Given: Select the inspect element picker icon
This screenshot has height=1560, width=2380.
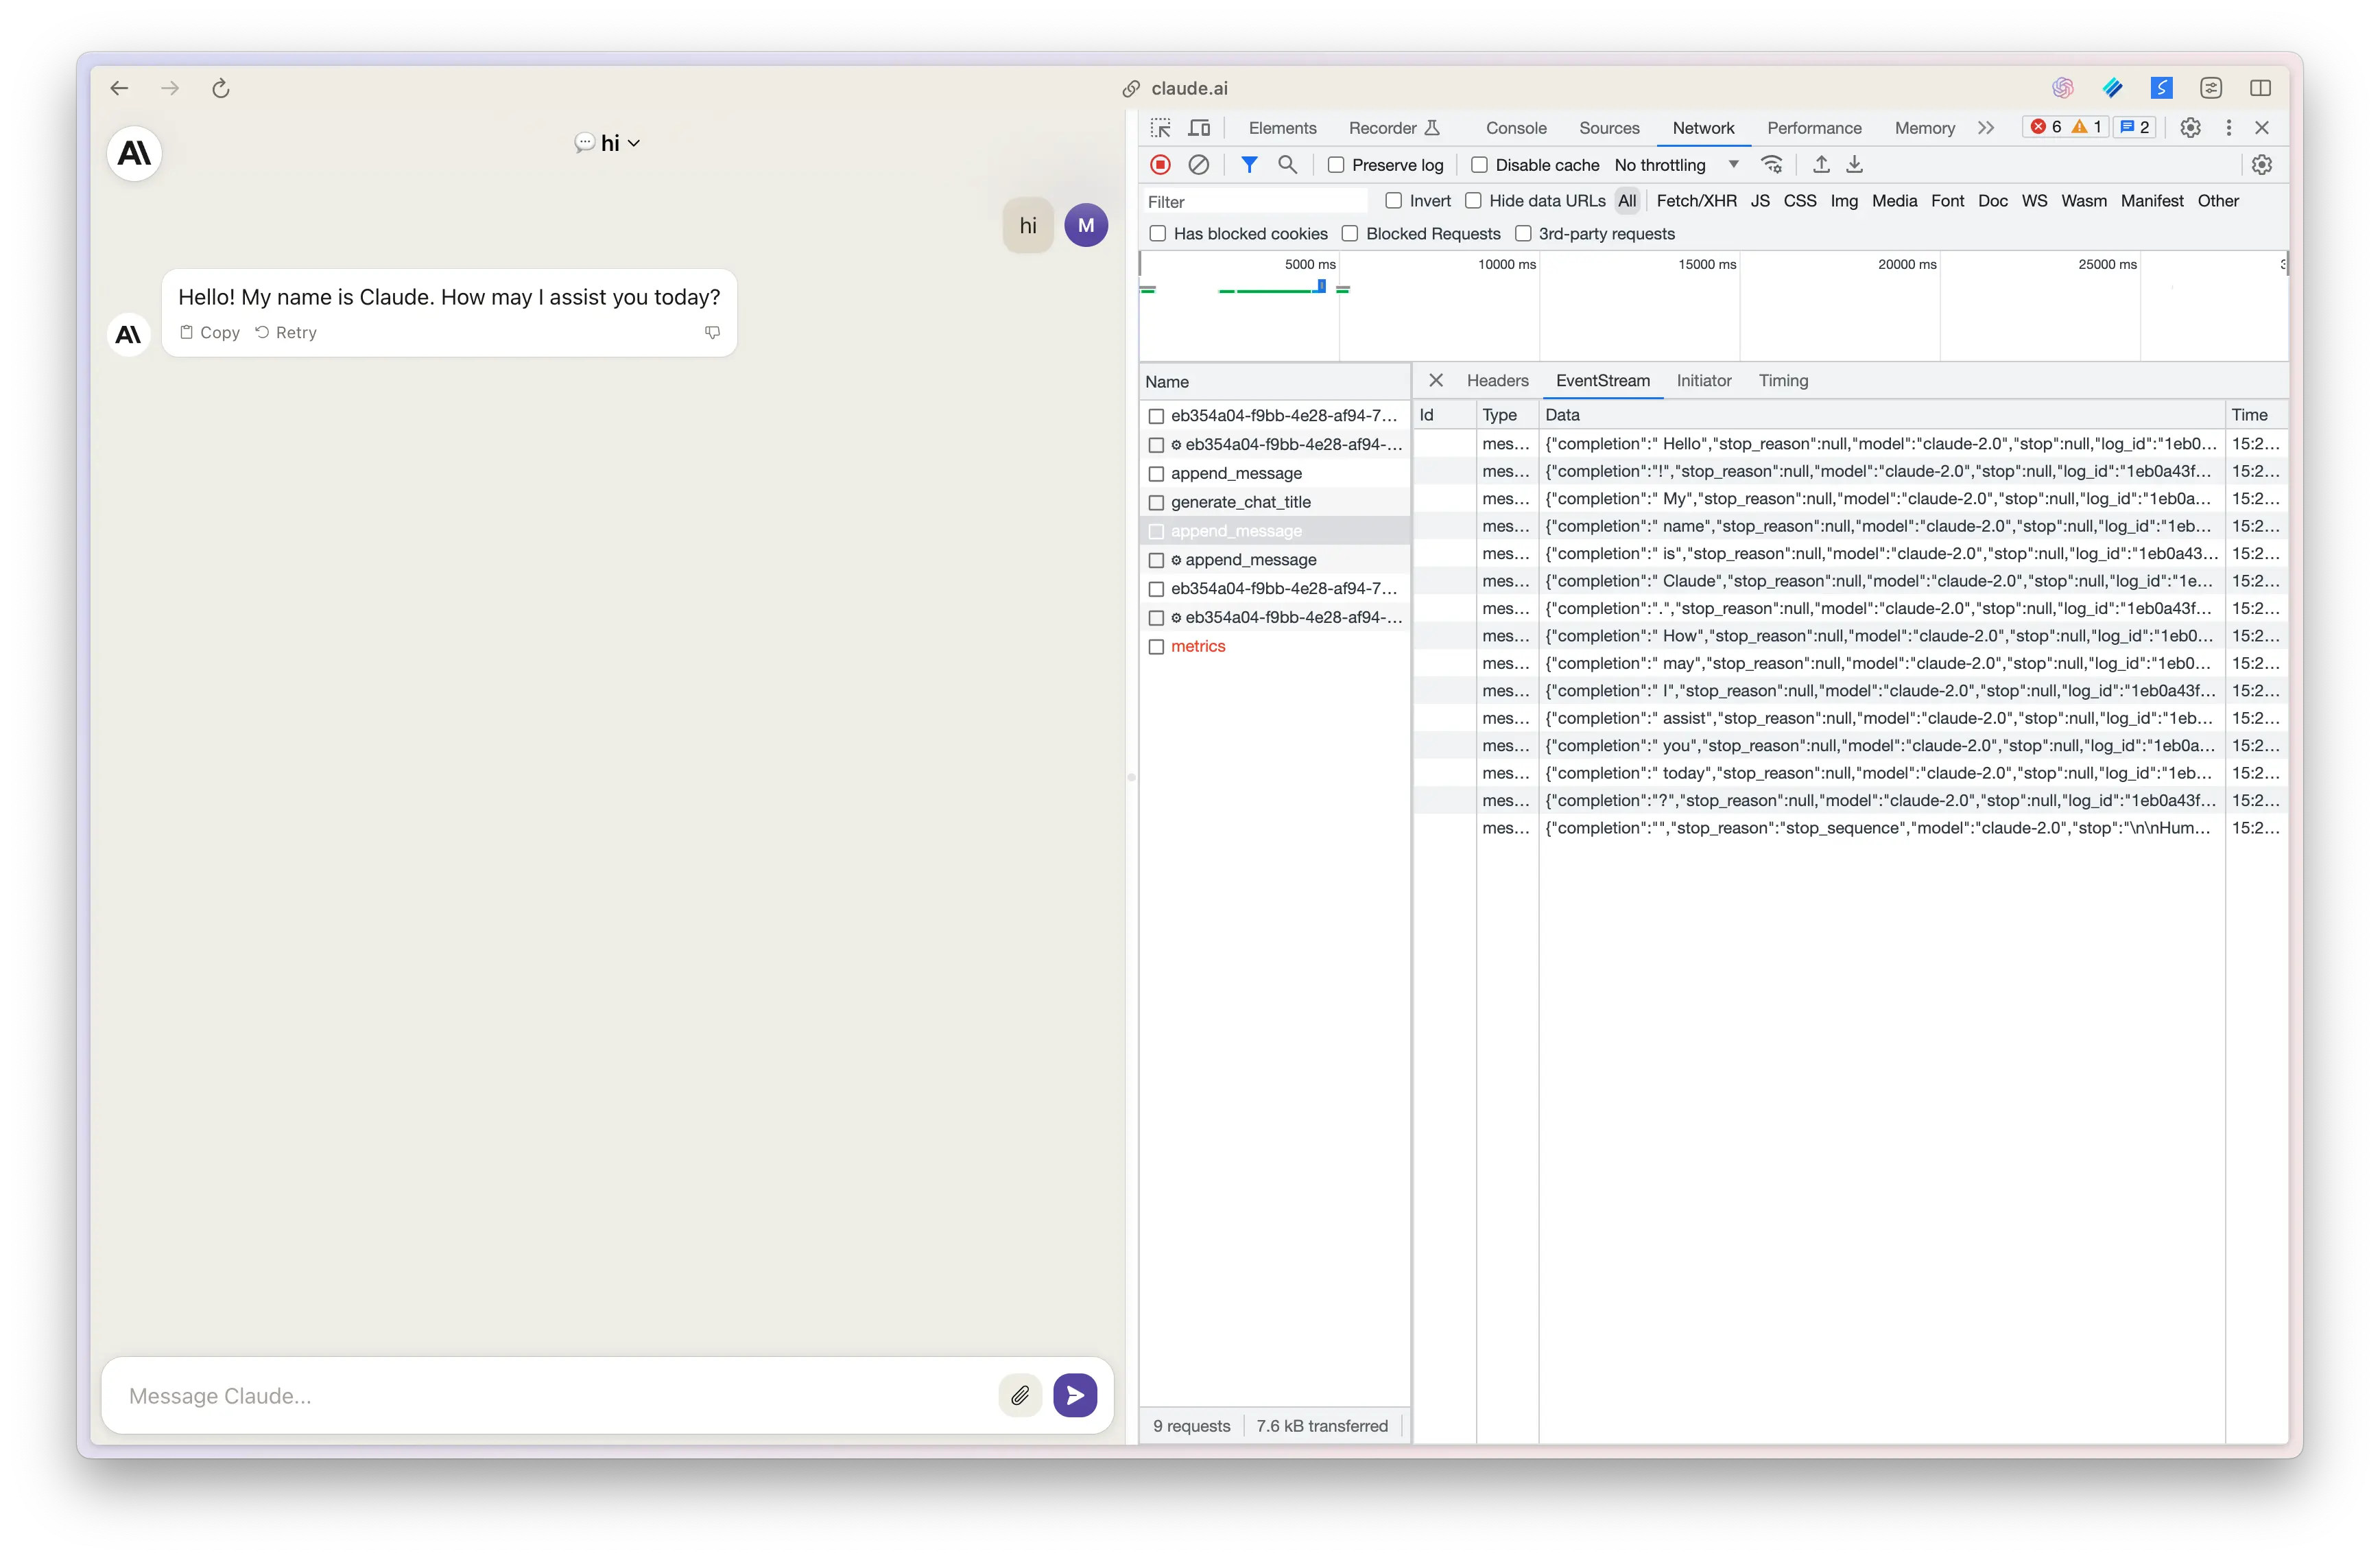Looking at the screenshot, I should [x=1160, y=128].
